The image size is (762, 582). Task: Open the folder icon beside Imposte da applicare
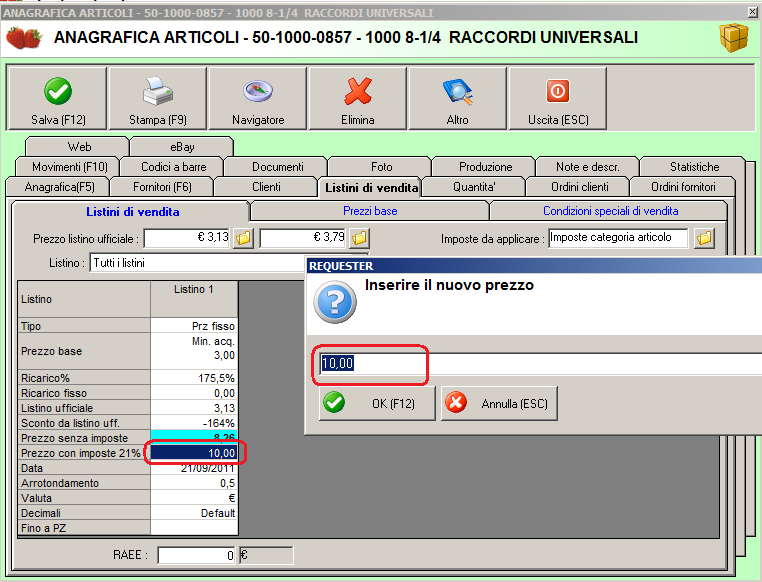(x=704, y=239)
